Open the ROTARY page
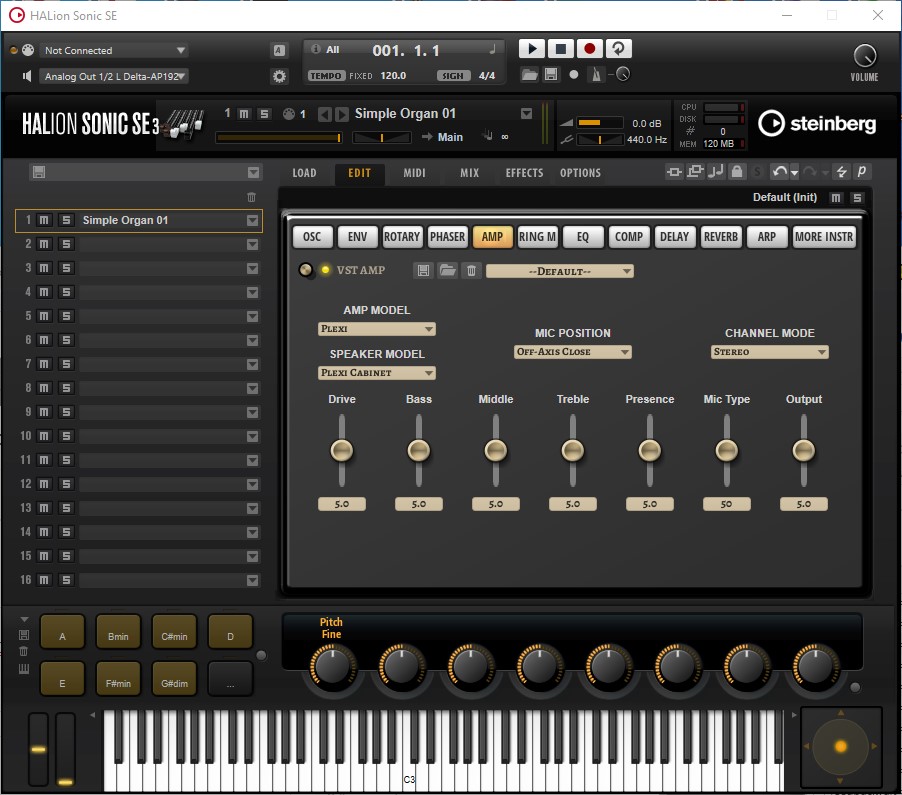Screen dimensions: 902x795 (x=402, y=237)
